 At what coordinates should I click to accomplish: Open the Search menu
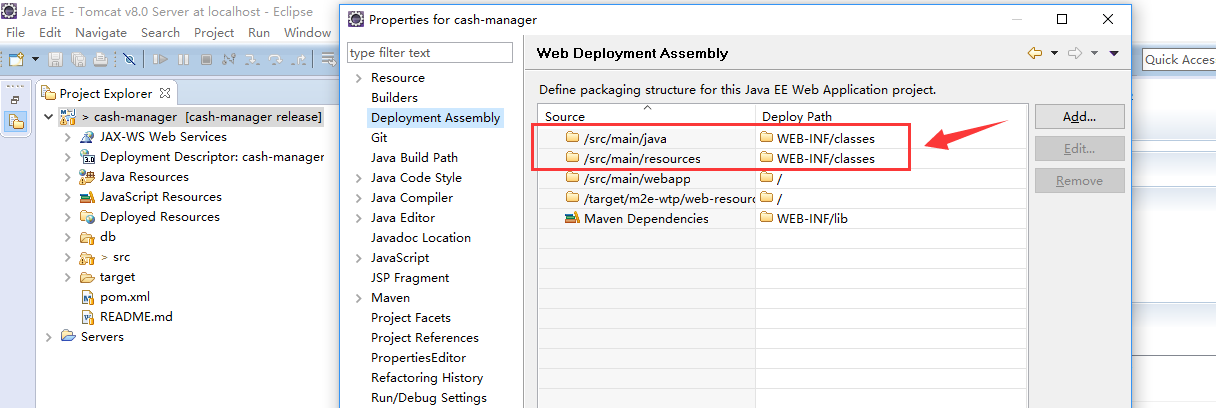160,32
